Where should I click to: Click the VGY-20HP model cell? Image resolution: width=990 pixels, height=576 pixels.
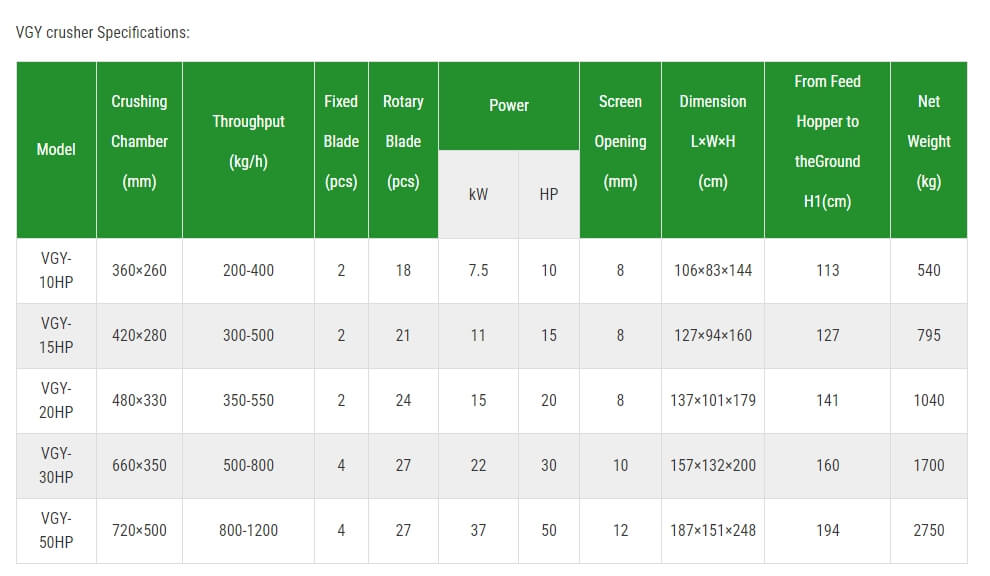click(56, 400)
